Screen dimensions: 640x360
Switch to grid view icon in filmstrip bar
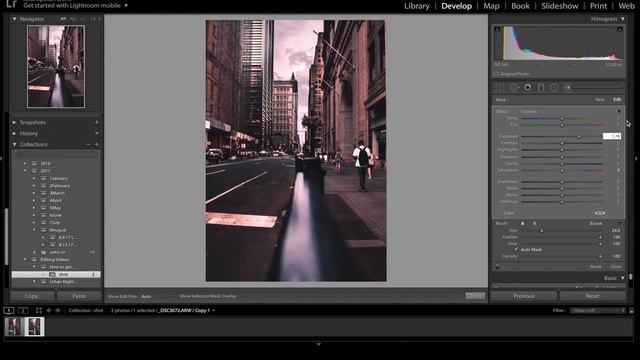tap(39, 310)
